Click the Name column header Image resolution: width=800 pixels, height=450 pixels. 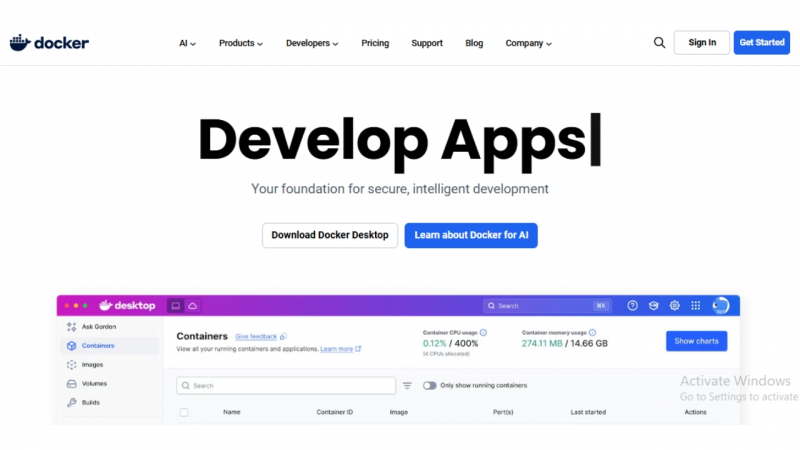pos(232,412)
